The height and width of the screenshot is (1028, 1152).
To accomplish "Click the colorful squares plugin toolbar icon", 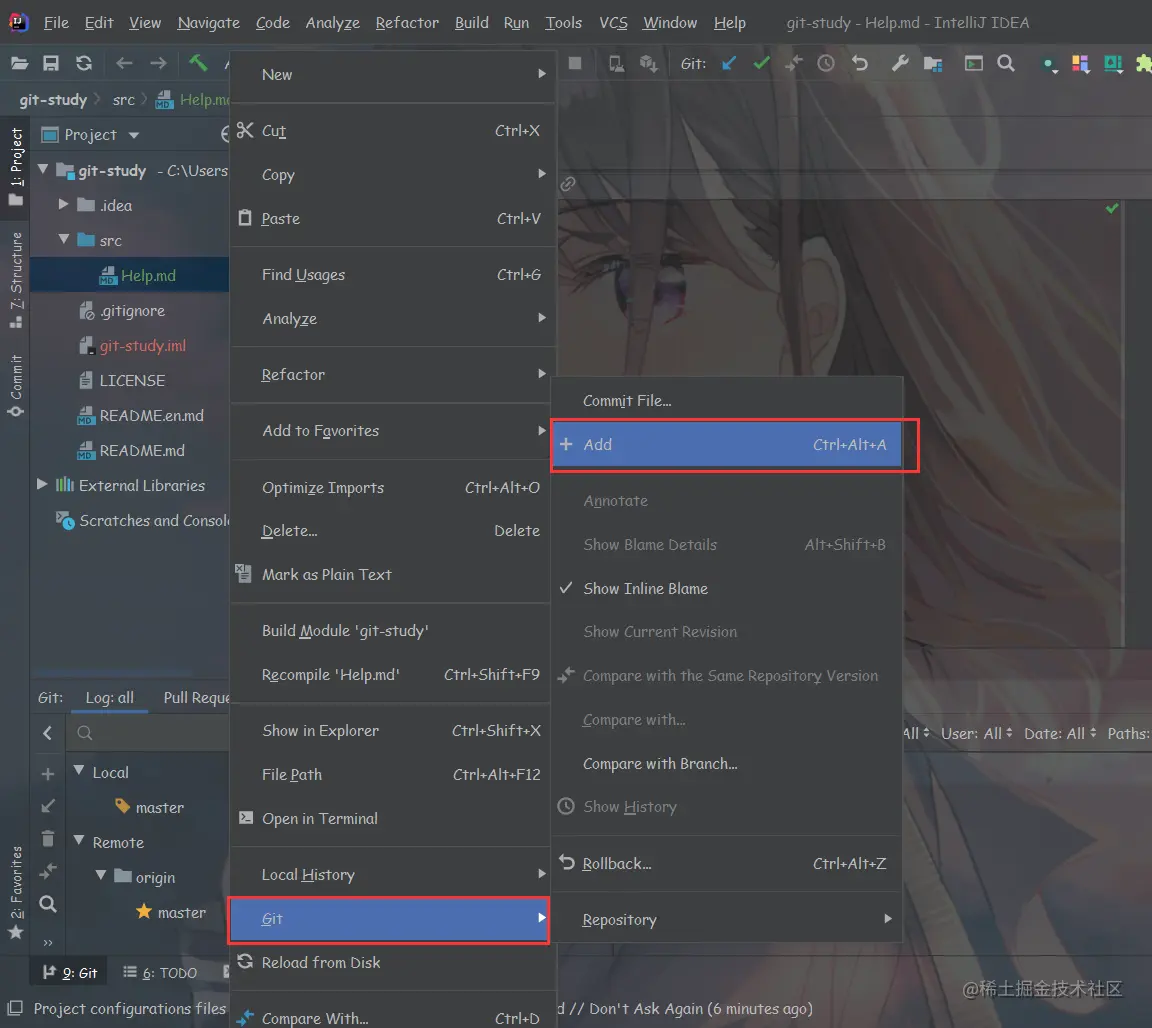I will point(1080,64).
